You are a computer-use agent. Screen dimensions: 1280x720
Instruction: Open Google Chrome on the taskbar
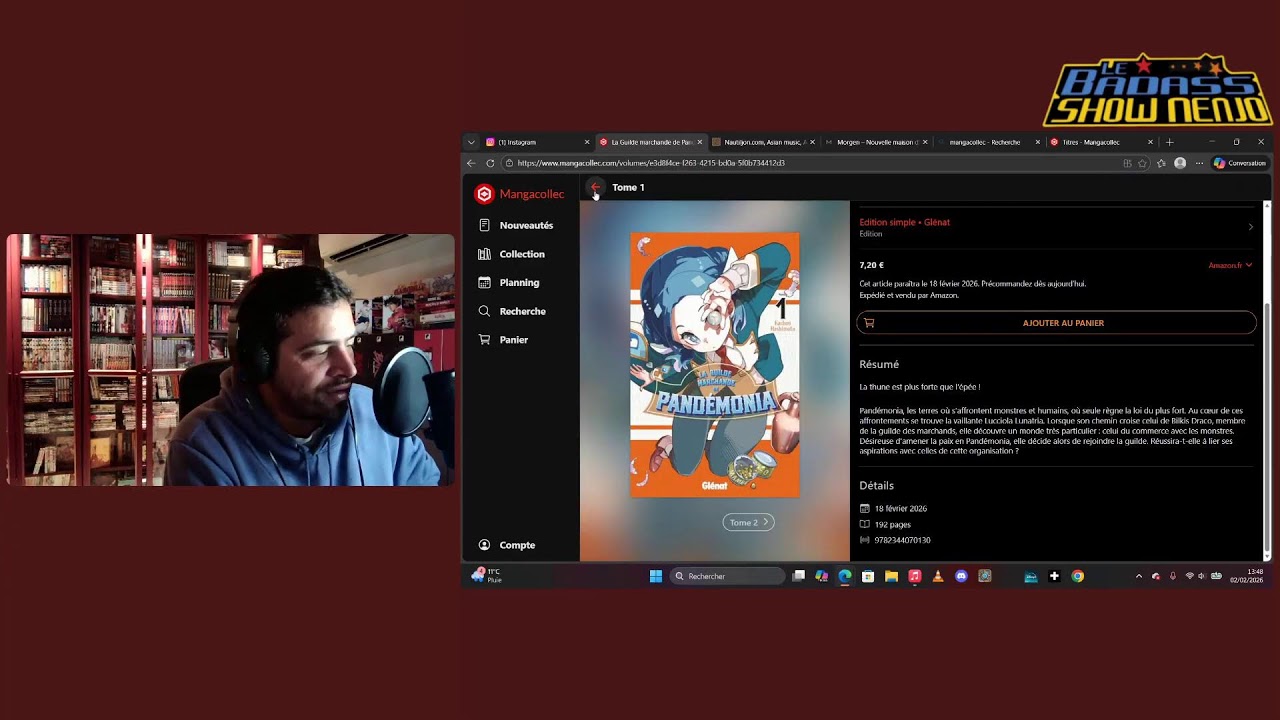click(x=1077, y=576)
